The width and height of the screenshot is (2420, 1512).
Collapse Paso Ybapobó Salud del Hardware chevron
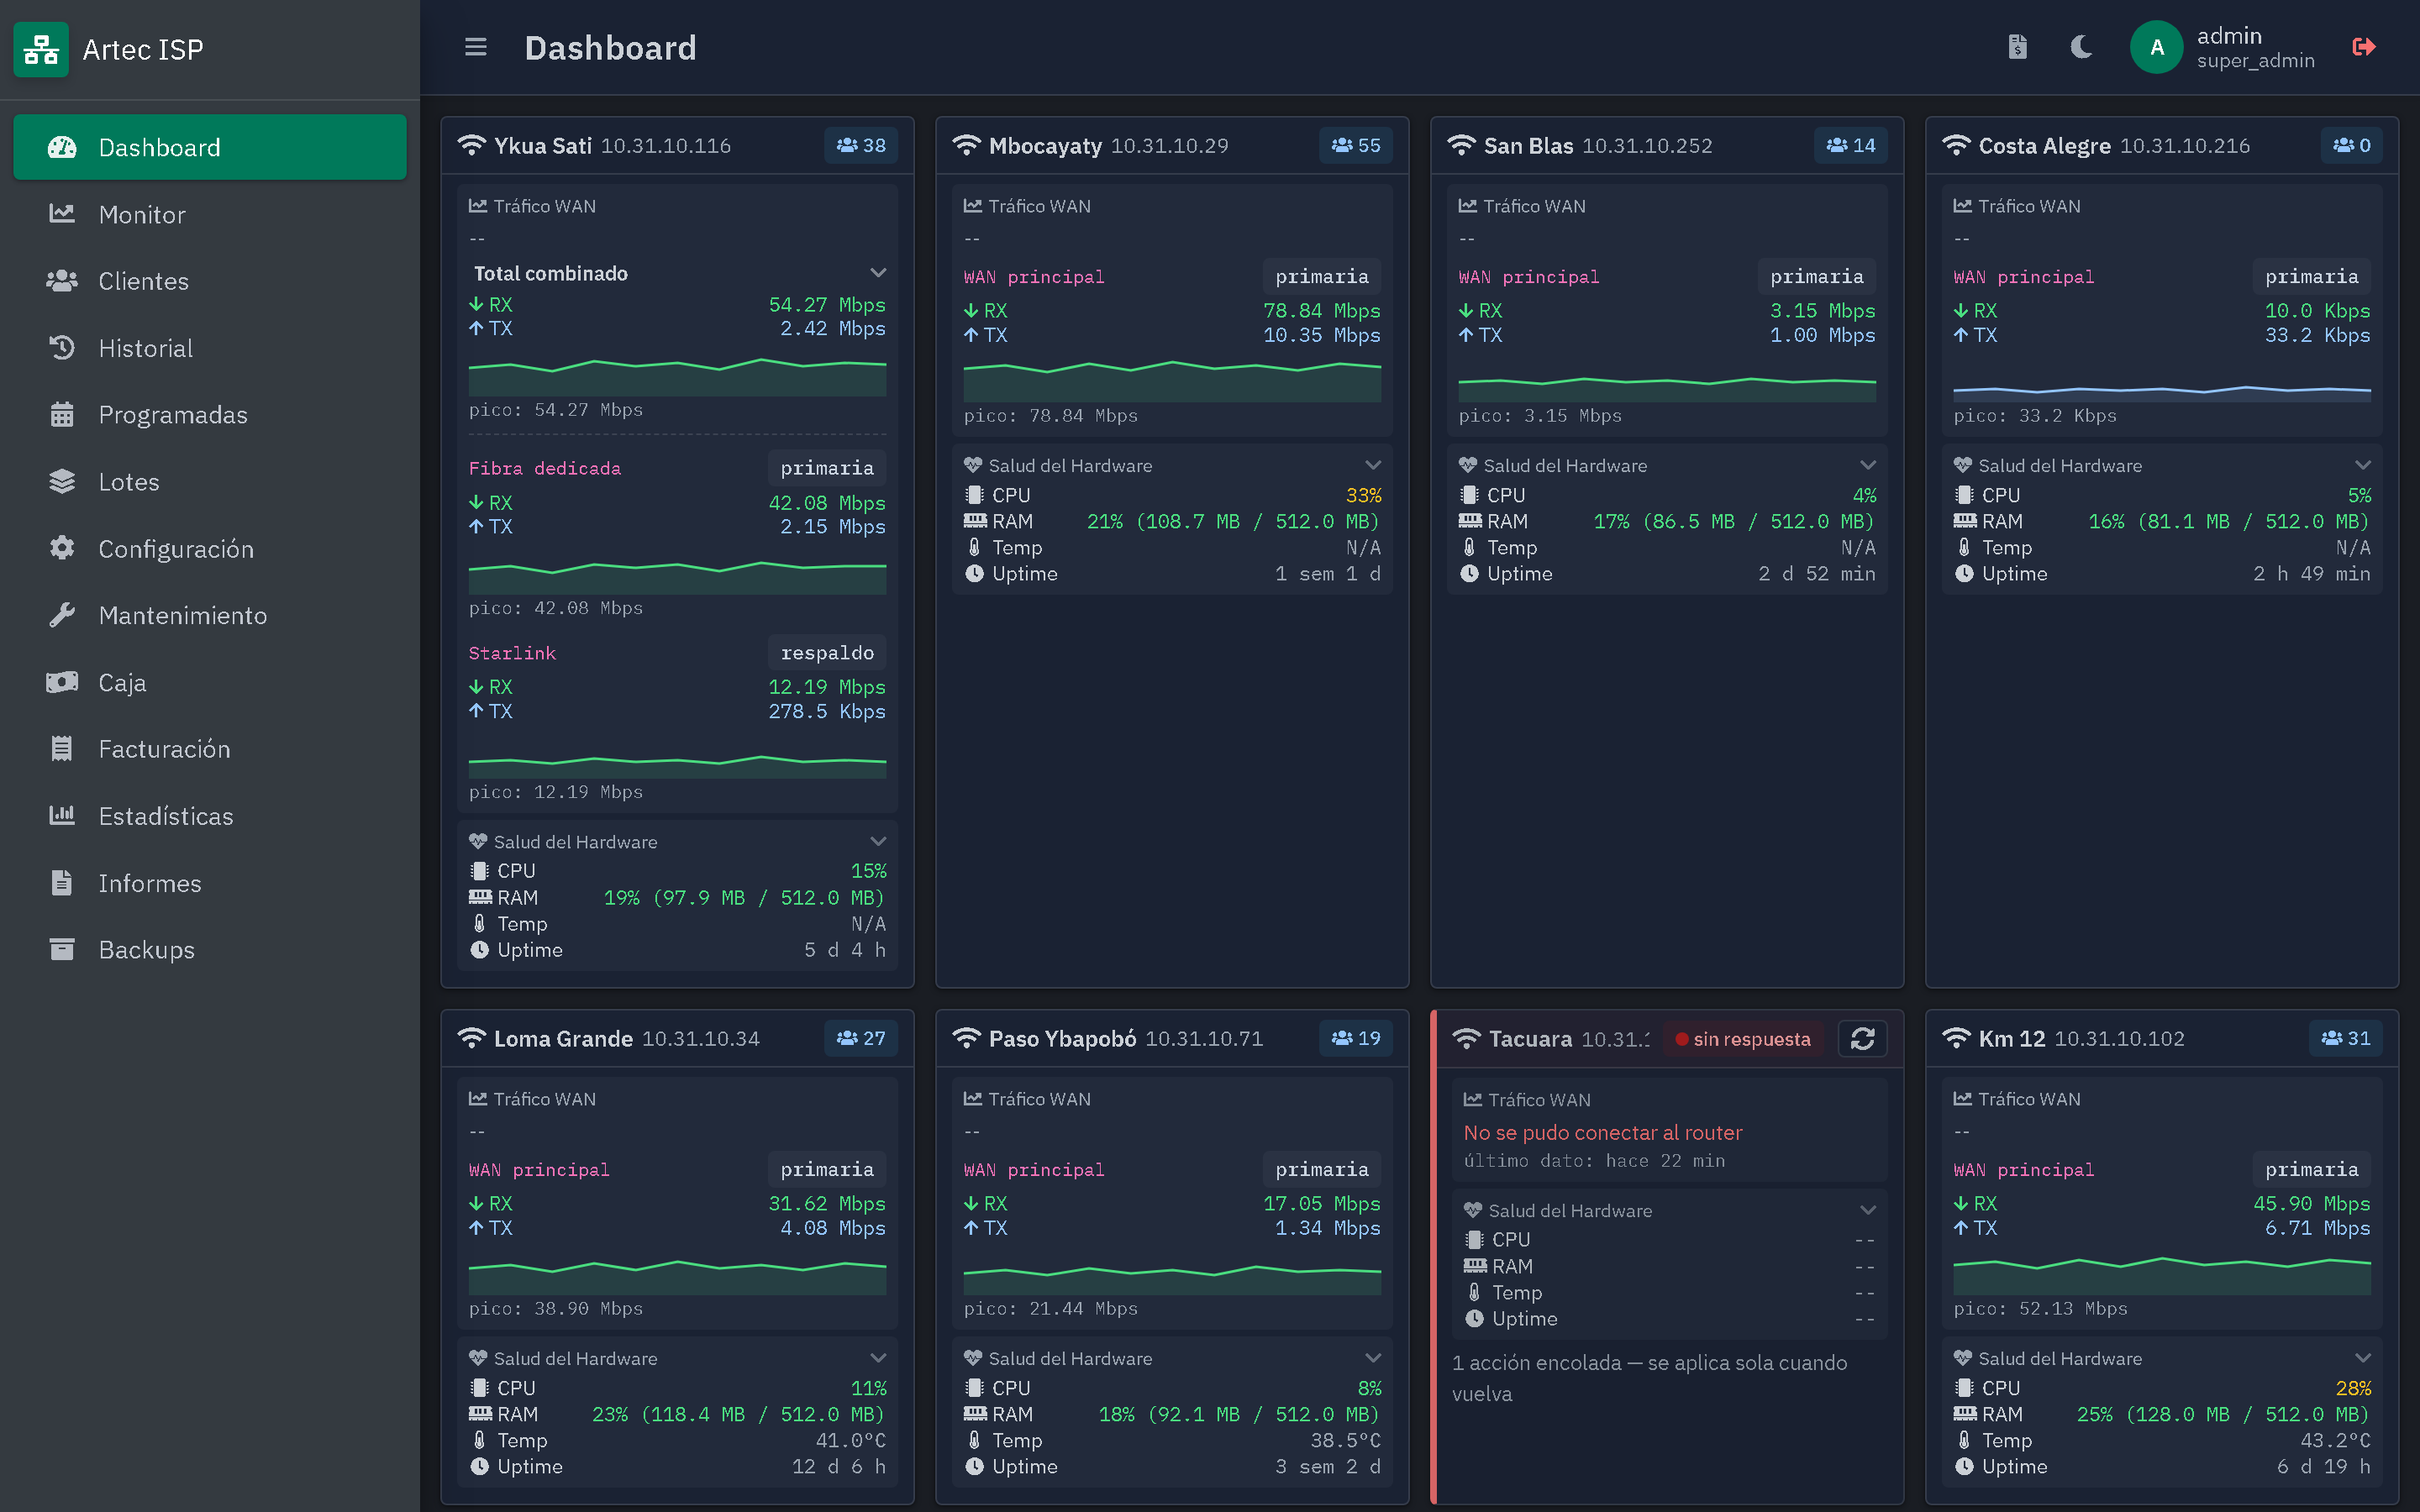coord(1373,1359)
